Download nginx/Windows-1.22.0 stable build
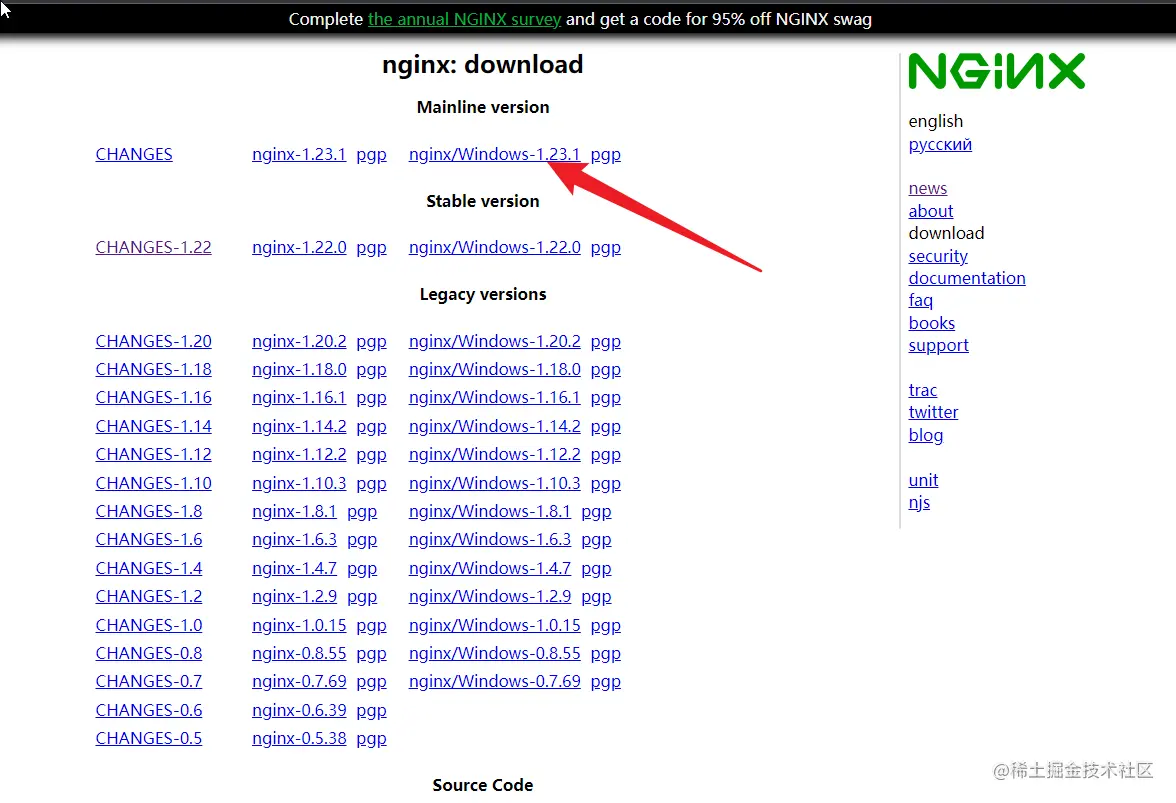Image resolution: width=1176 pixels, height=803 pixels. tap(494, 247)
